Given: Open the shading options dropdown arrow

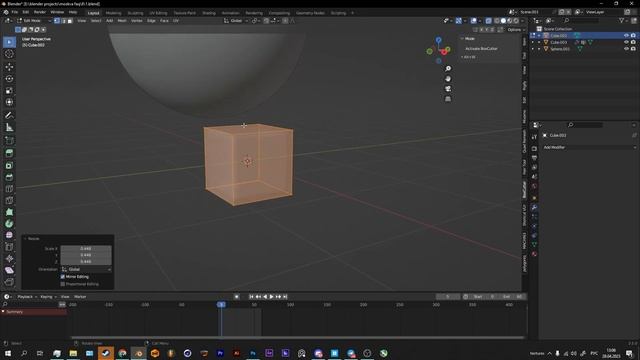Looking at the screenshot, I should 522,20.
